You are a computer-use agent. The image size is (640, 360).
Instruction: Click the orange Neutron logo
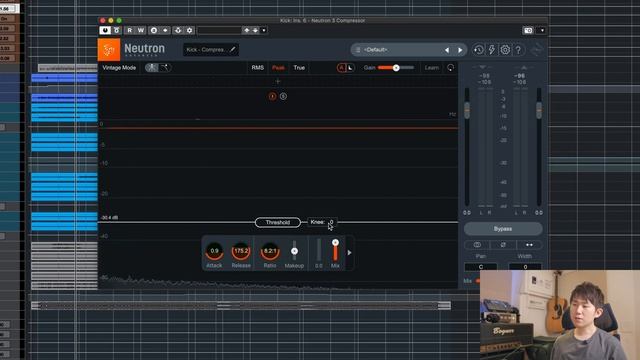tap(109, 49)
